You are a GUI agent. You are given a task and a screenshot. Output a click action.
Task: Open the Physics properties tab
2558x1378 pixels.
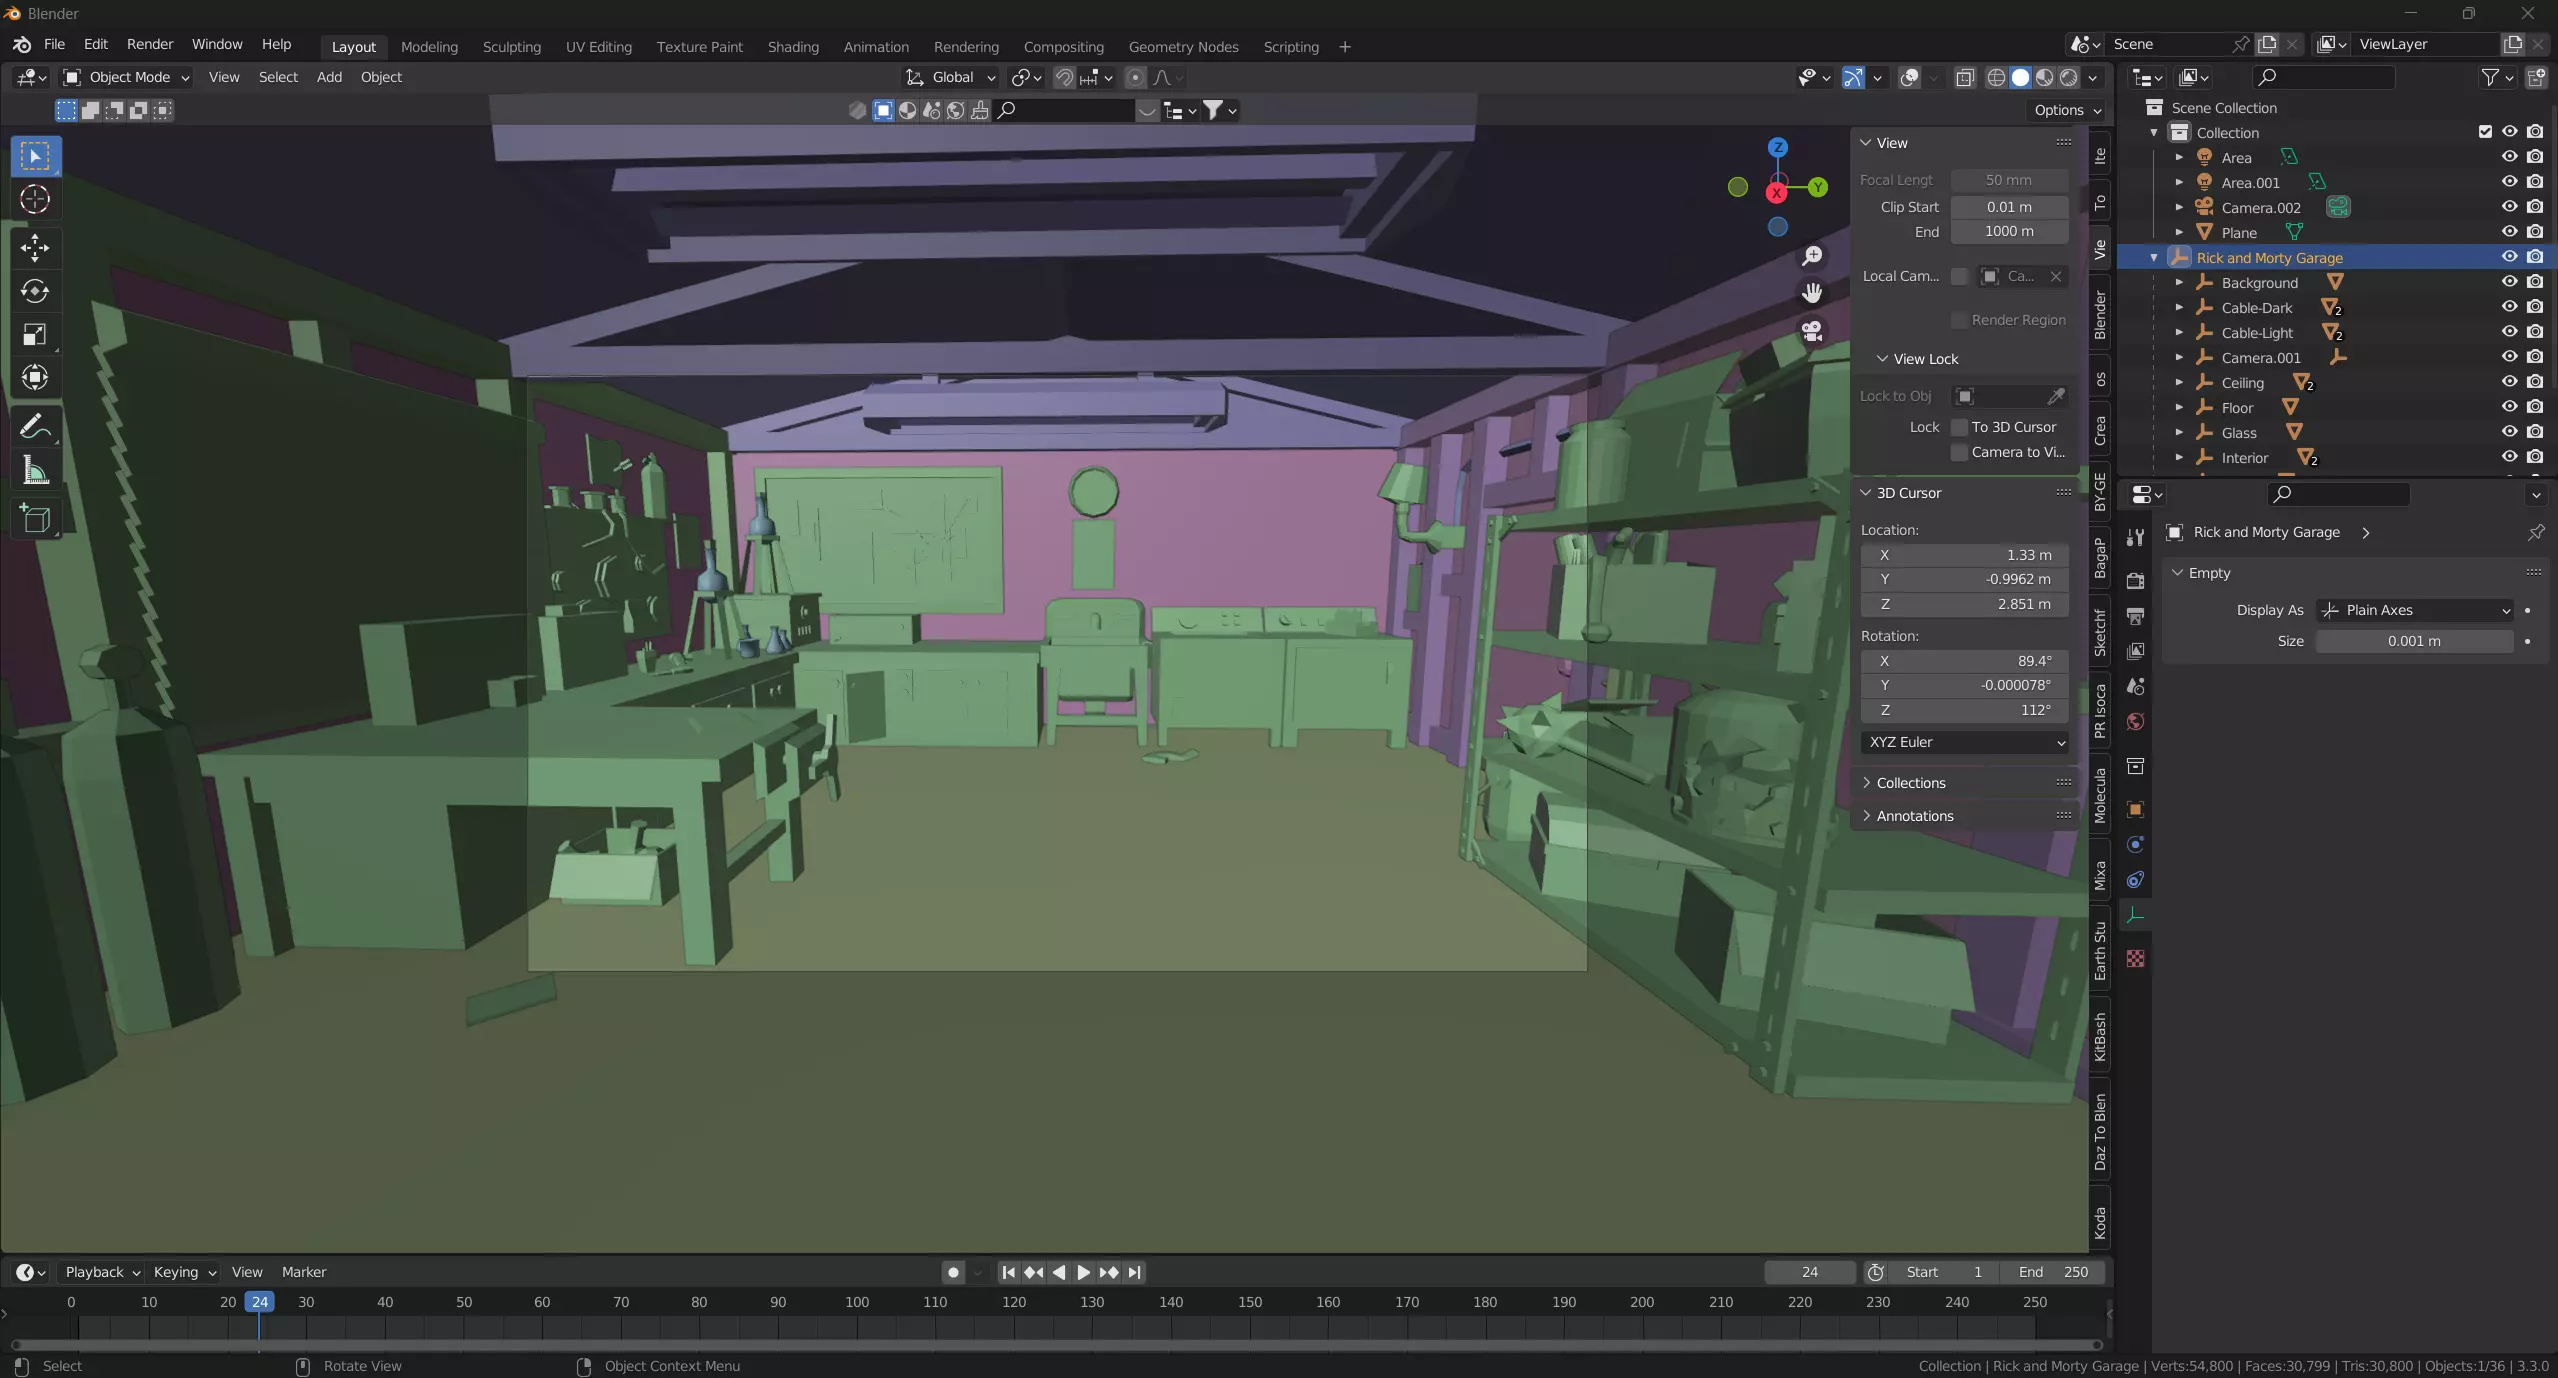tap(2135, 845)
